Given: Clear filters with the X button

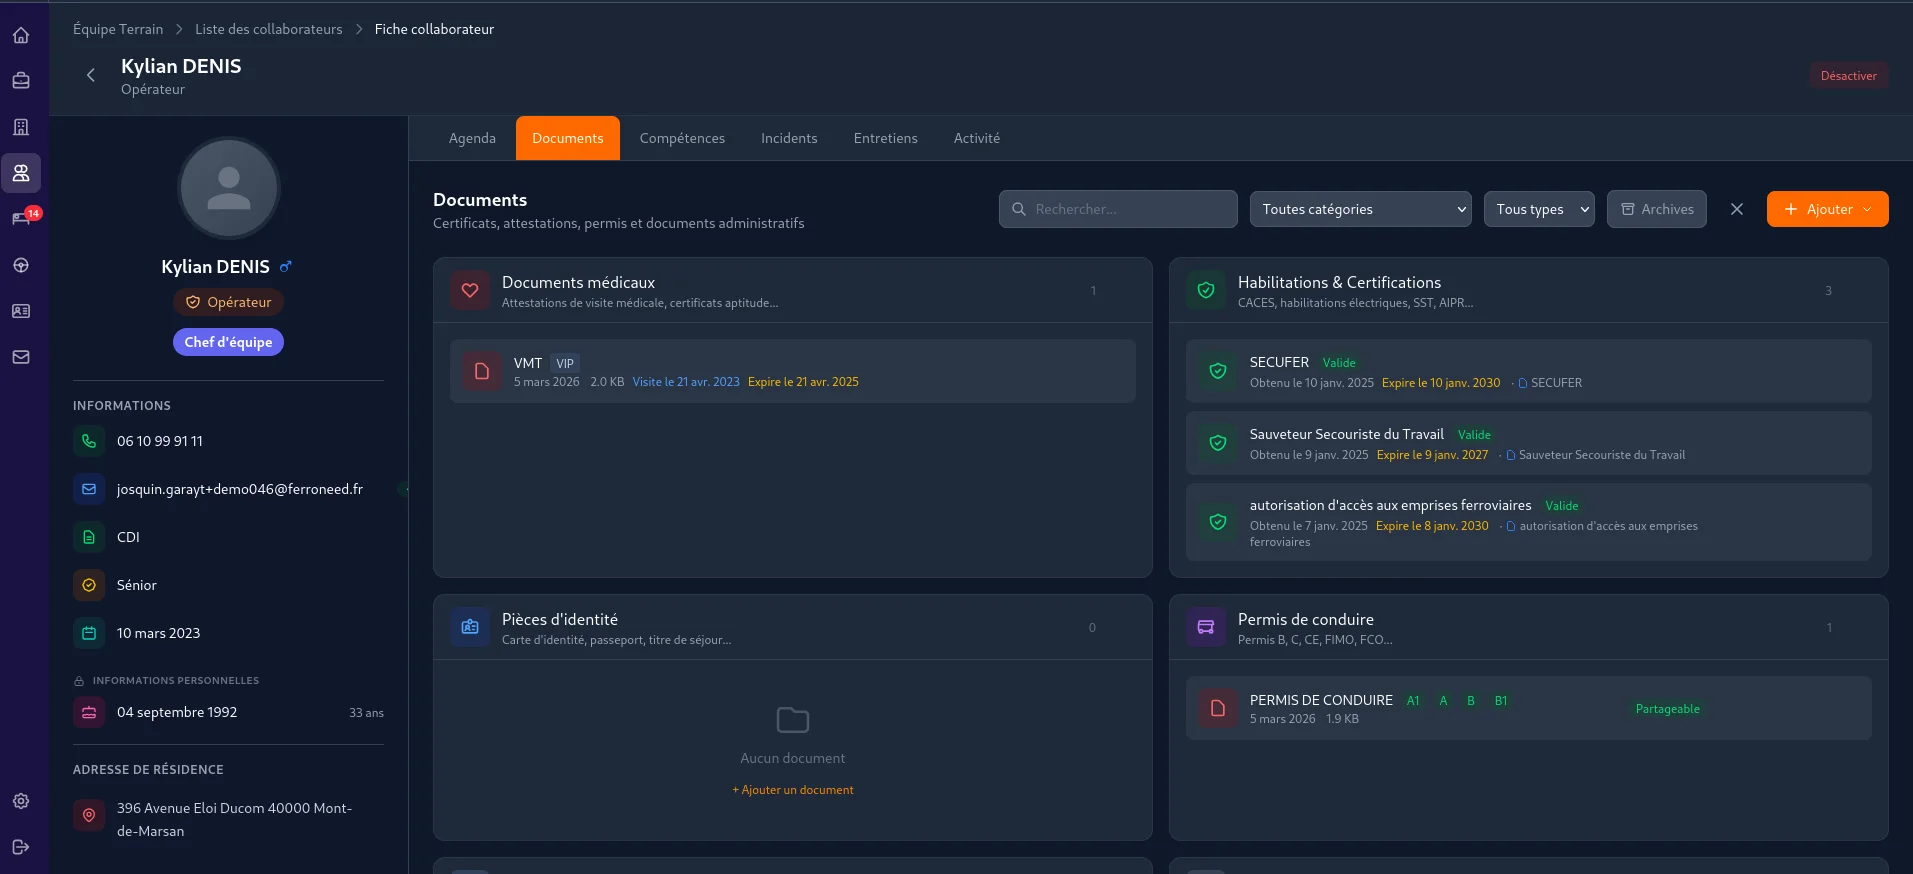Looking at the screenshot, I should tap(1737, 209).
